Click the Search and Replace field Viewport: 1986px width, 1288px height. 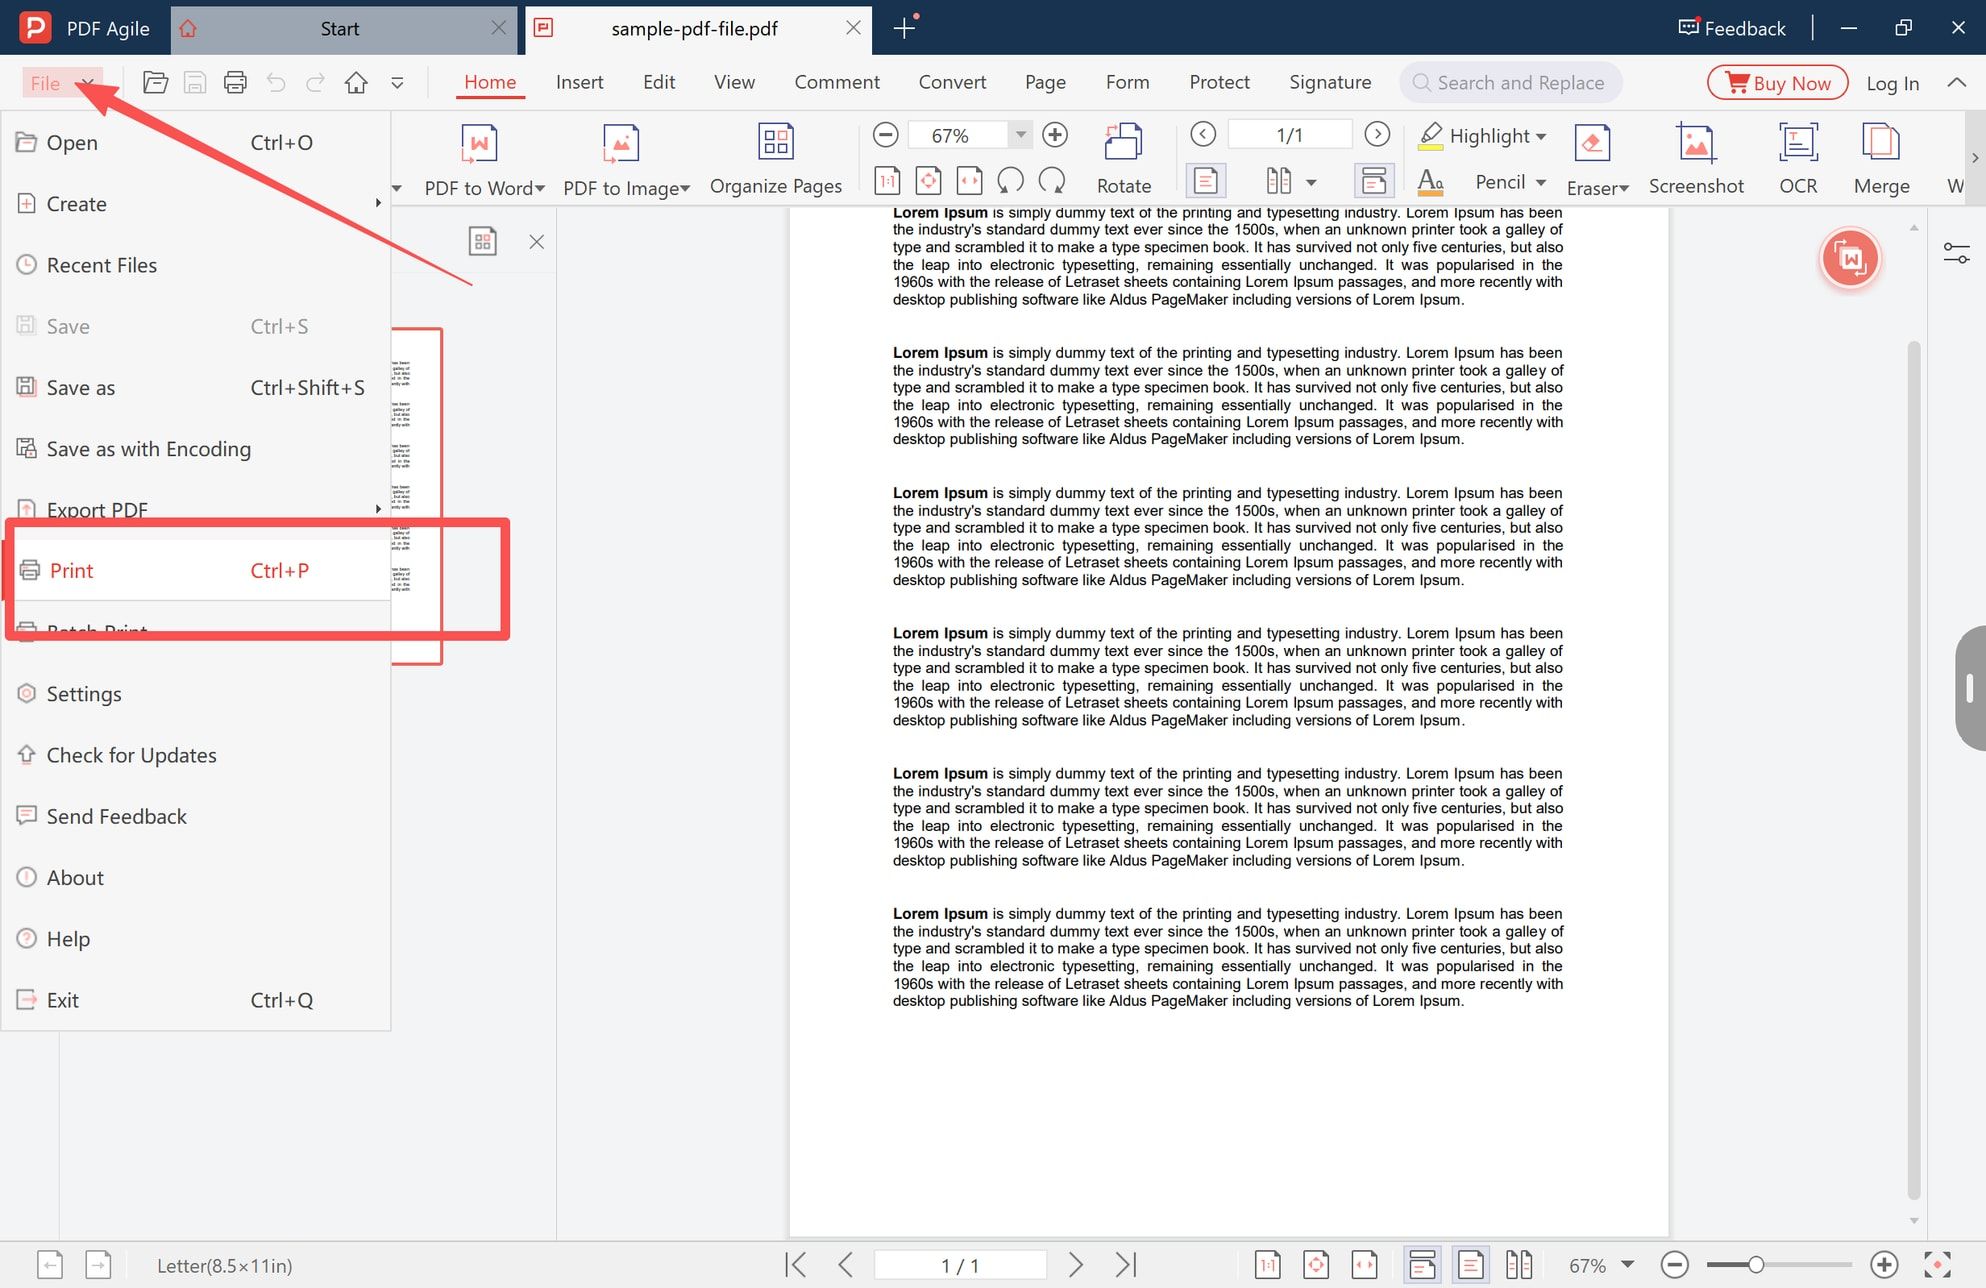point(1511,83)
